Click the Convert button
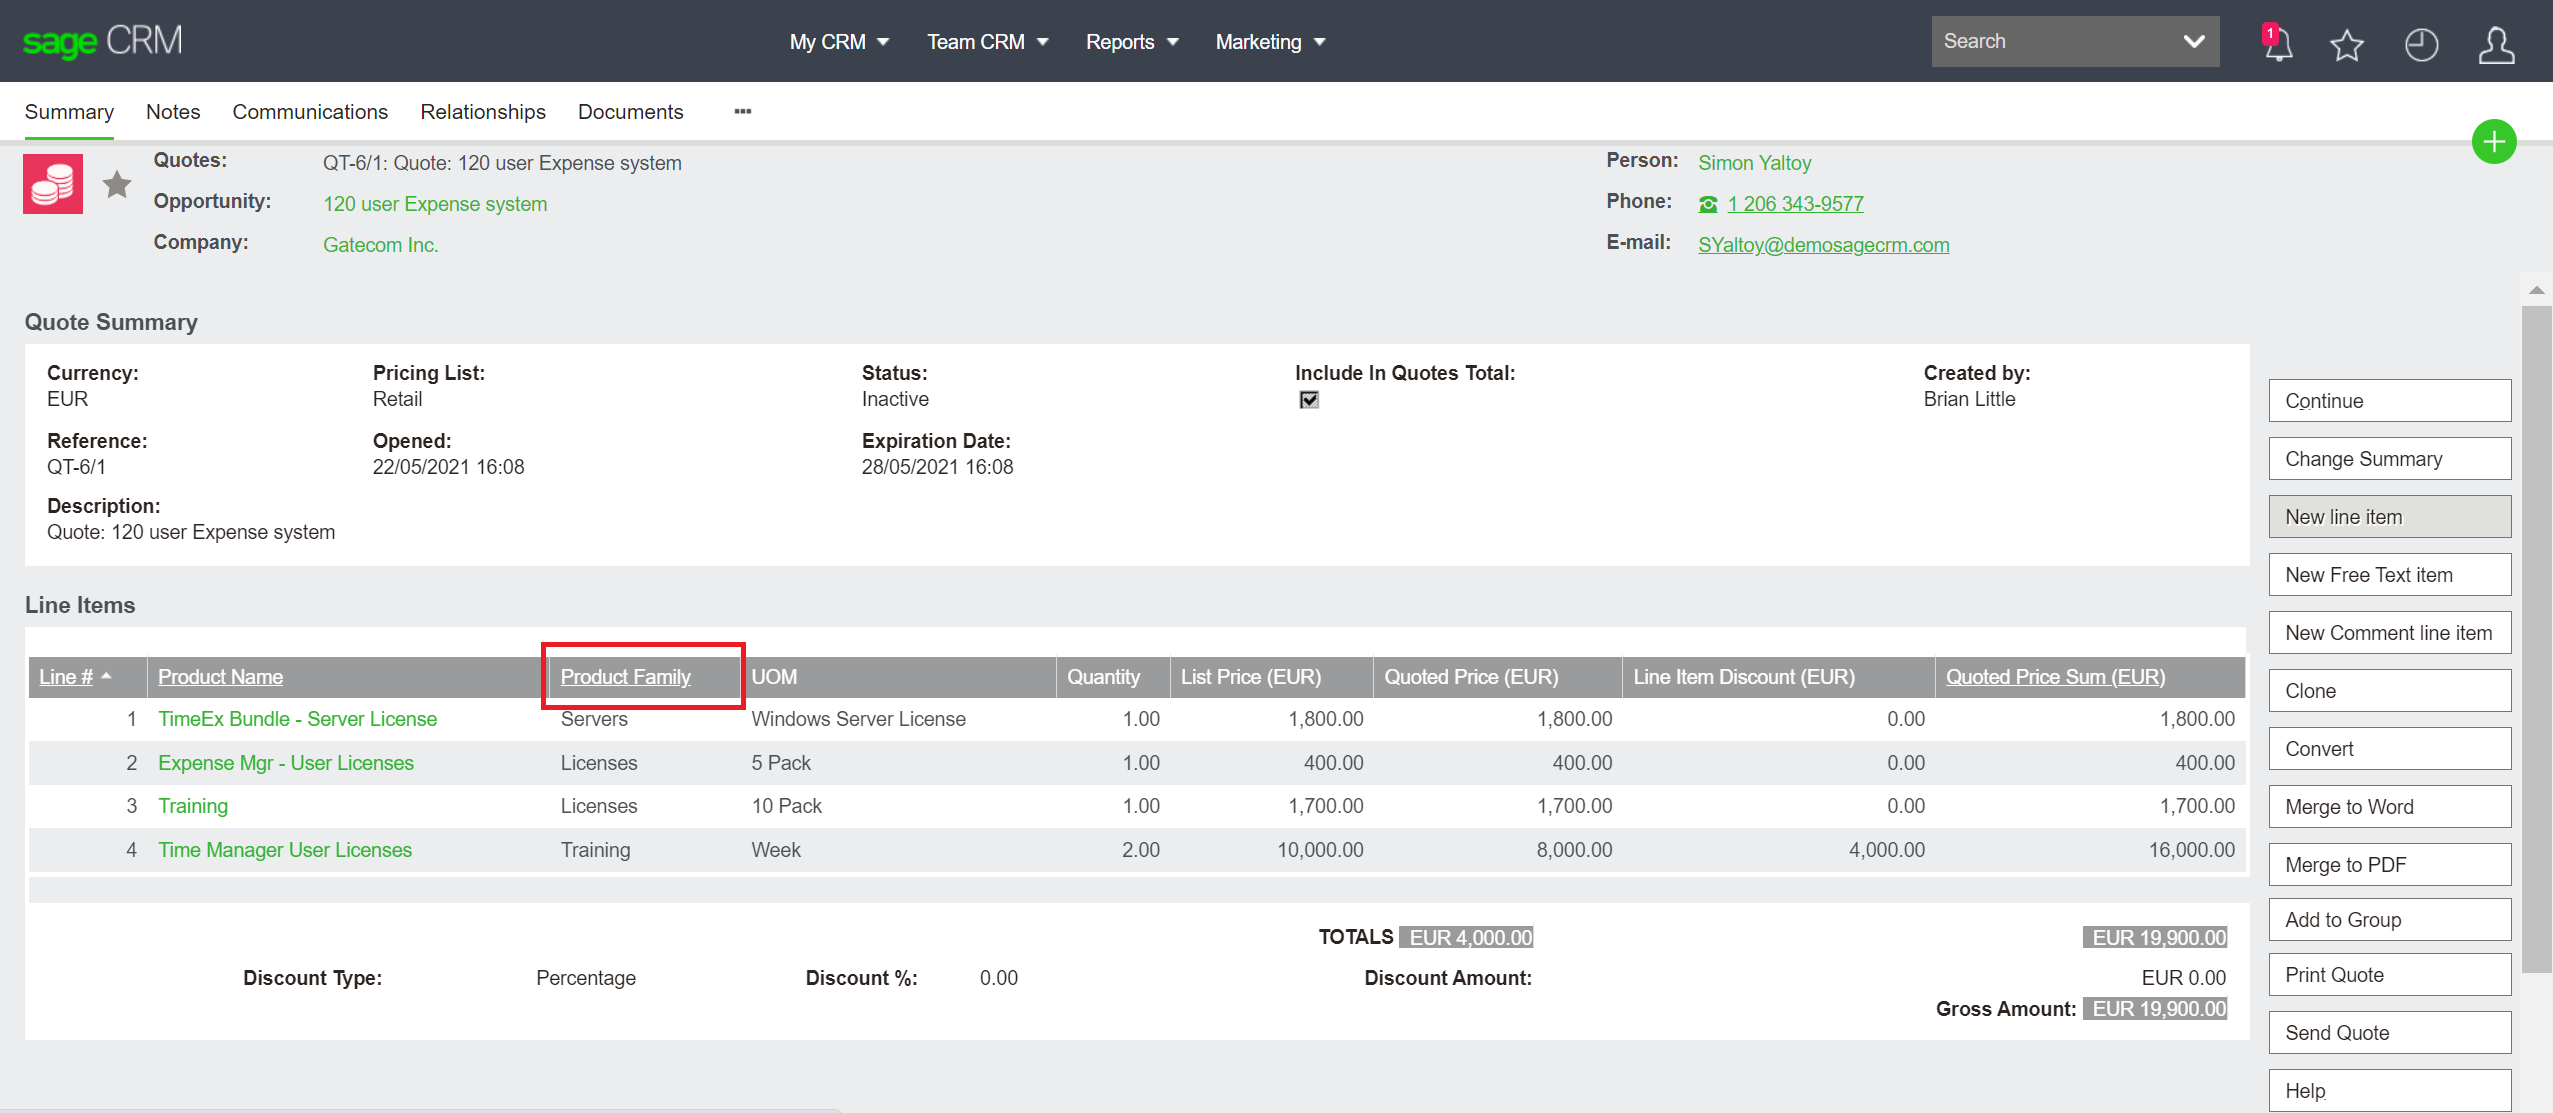Image resolution: width=2553 pixels, height=1113 pixels. (x=2389, y=749)
